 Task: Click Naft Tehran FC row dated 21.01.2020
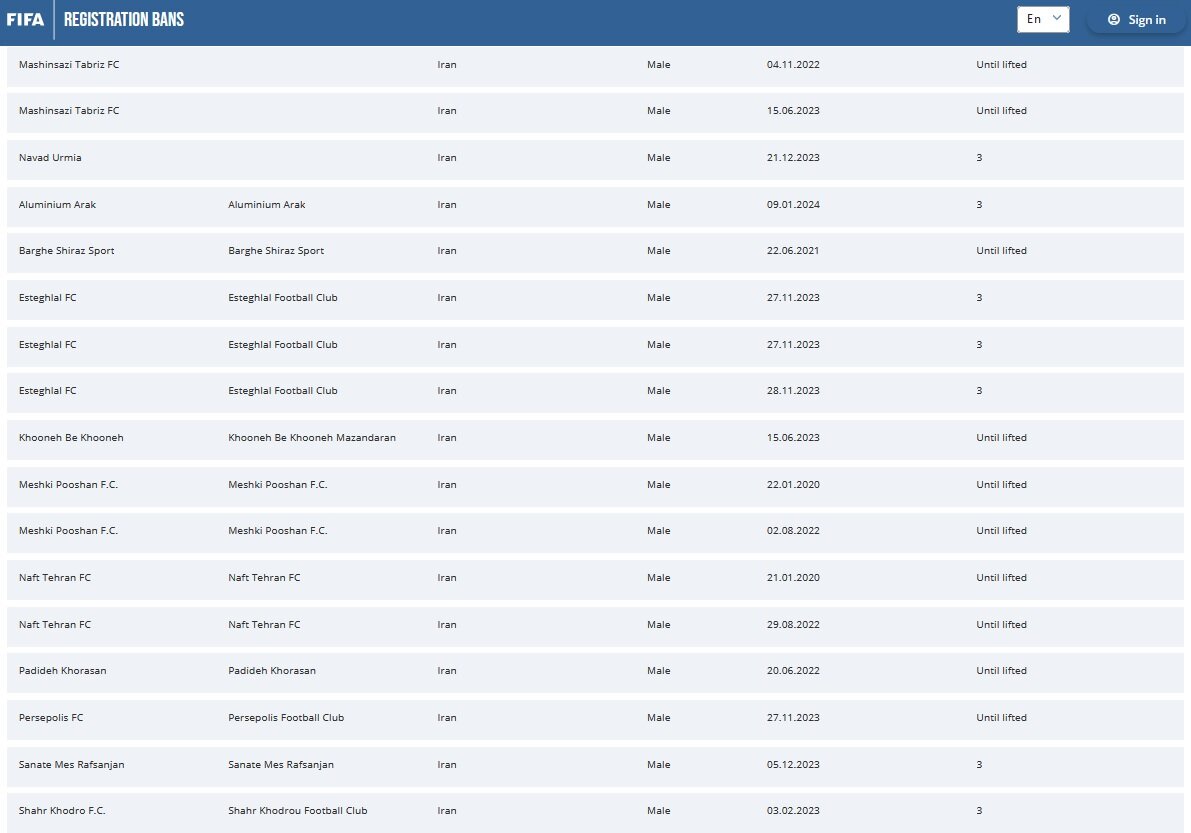click(x=55, y=578)
